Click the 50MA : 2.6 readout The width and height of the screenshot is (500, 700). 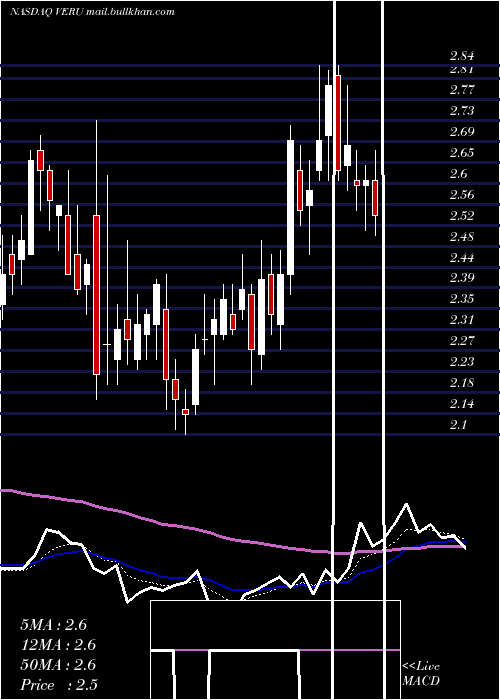click(x=58, y=665)
